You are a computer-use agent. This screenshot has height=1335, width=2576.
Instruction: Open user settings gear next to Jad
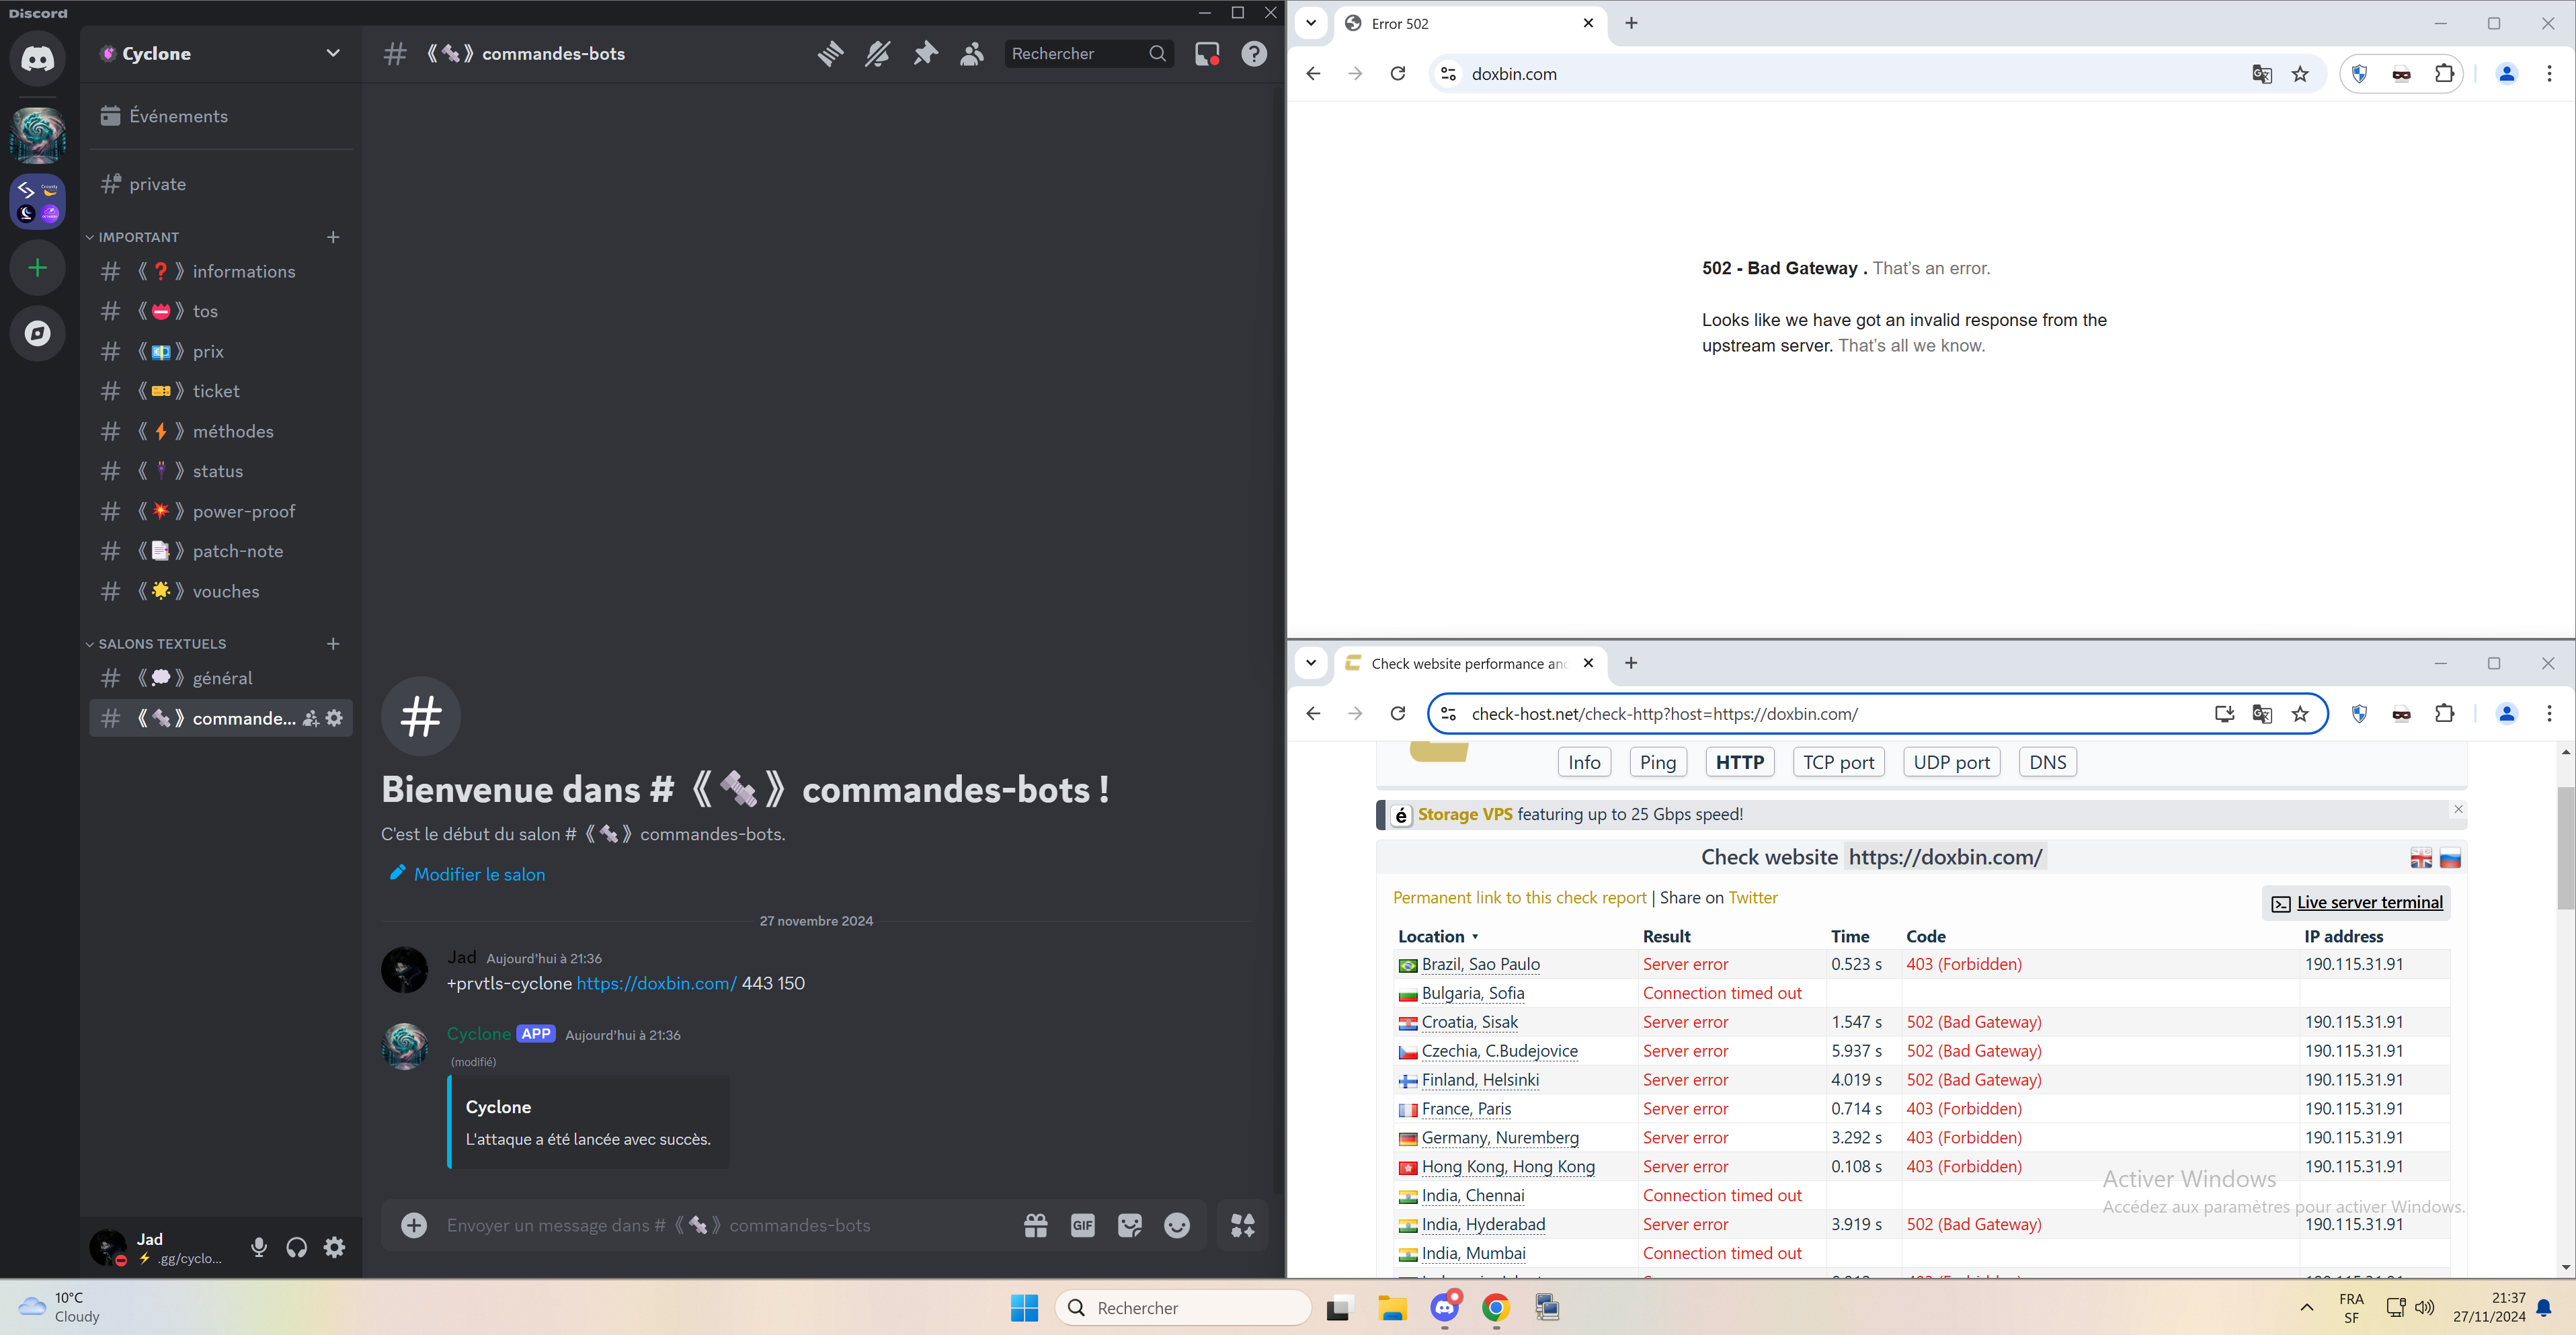(335, 1247)
